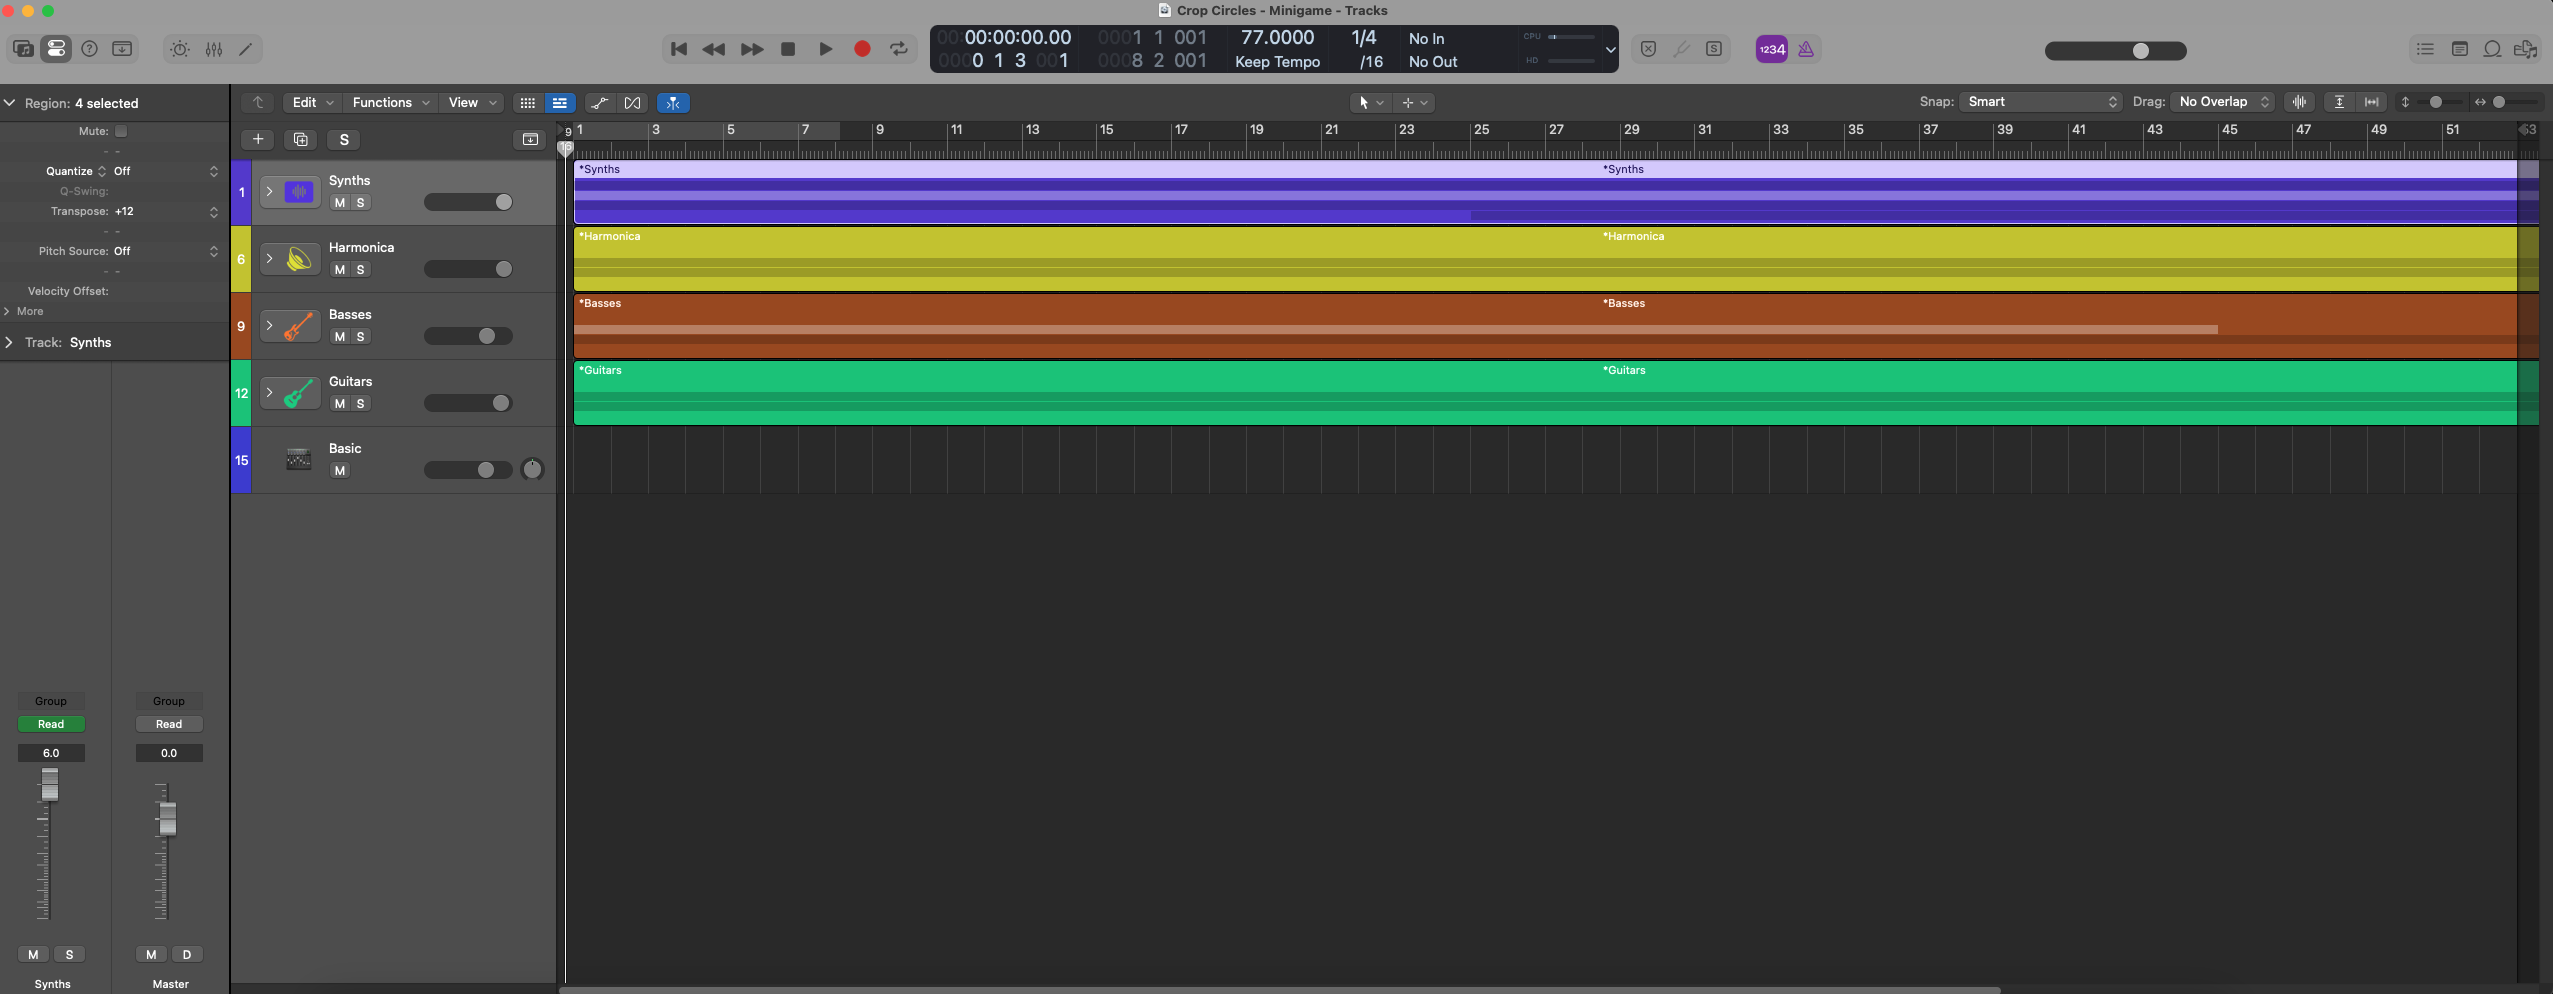Open the View menu in tracks area
Image resolution: width=2553 pixels, height=994 pixels.
[472, 103]
